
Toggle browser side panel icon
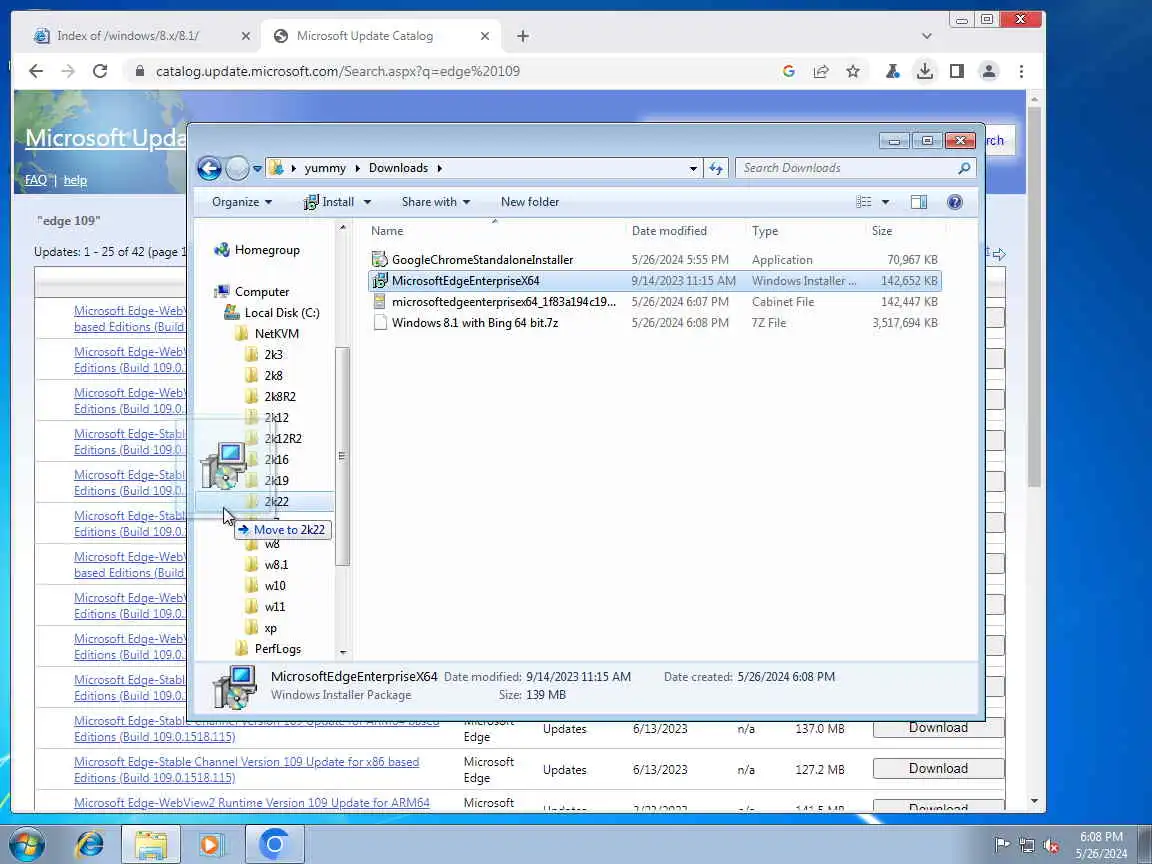pyautogui.click(x=957, y=71)
